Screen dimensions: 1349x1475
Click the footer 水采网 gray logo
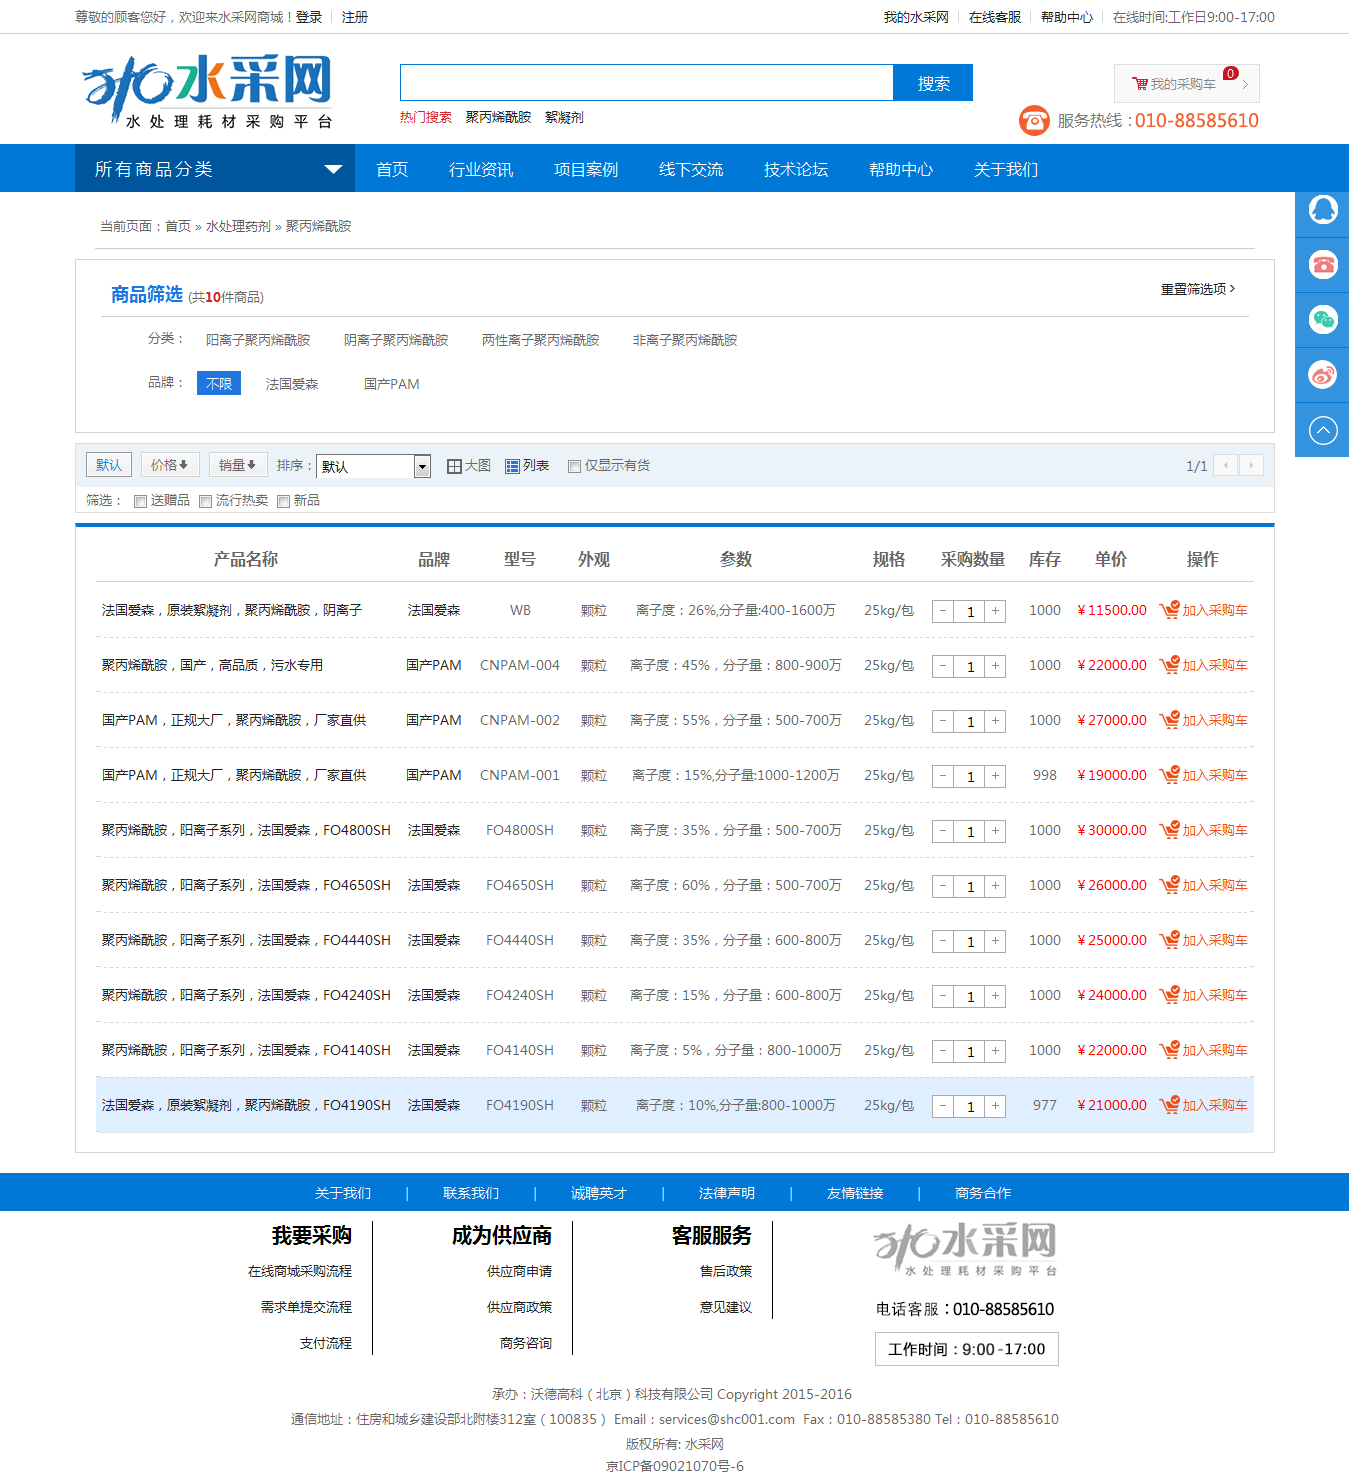pos(965,1249)
